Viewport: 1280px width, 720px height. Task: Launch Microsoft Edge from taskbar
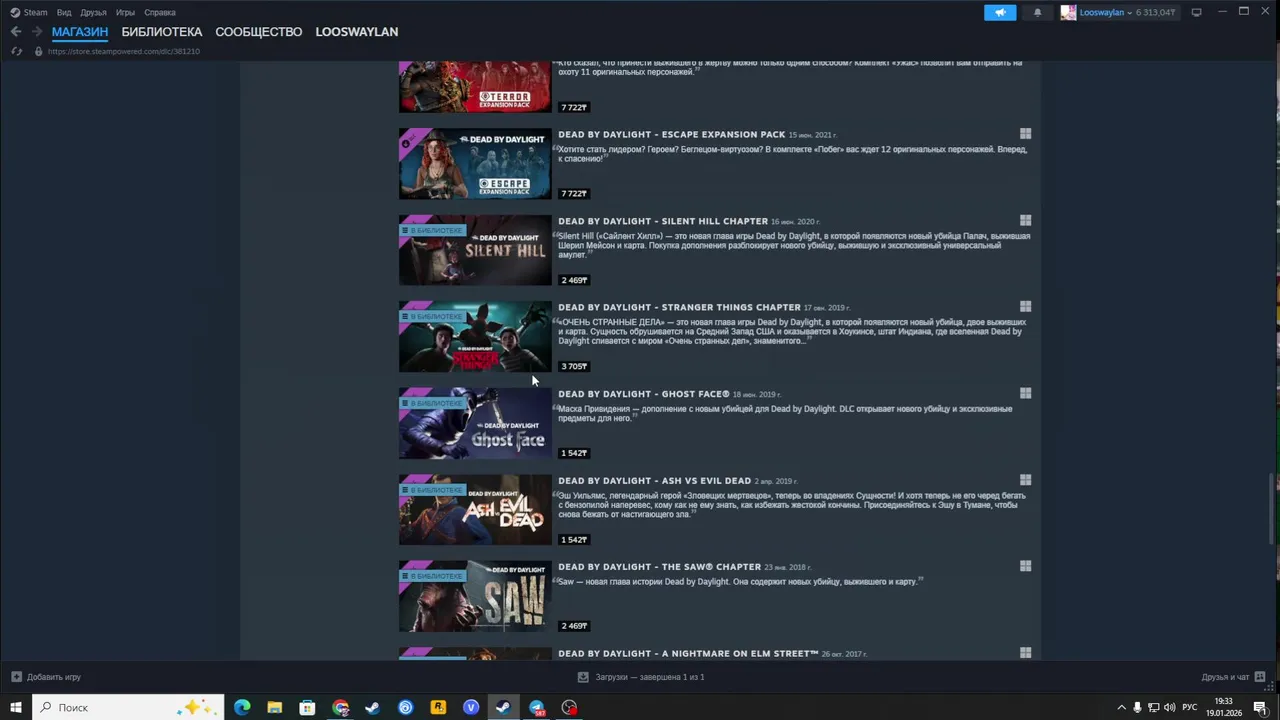242,707
